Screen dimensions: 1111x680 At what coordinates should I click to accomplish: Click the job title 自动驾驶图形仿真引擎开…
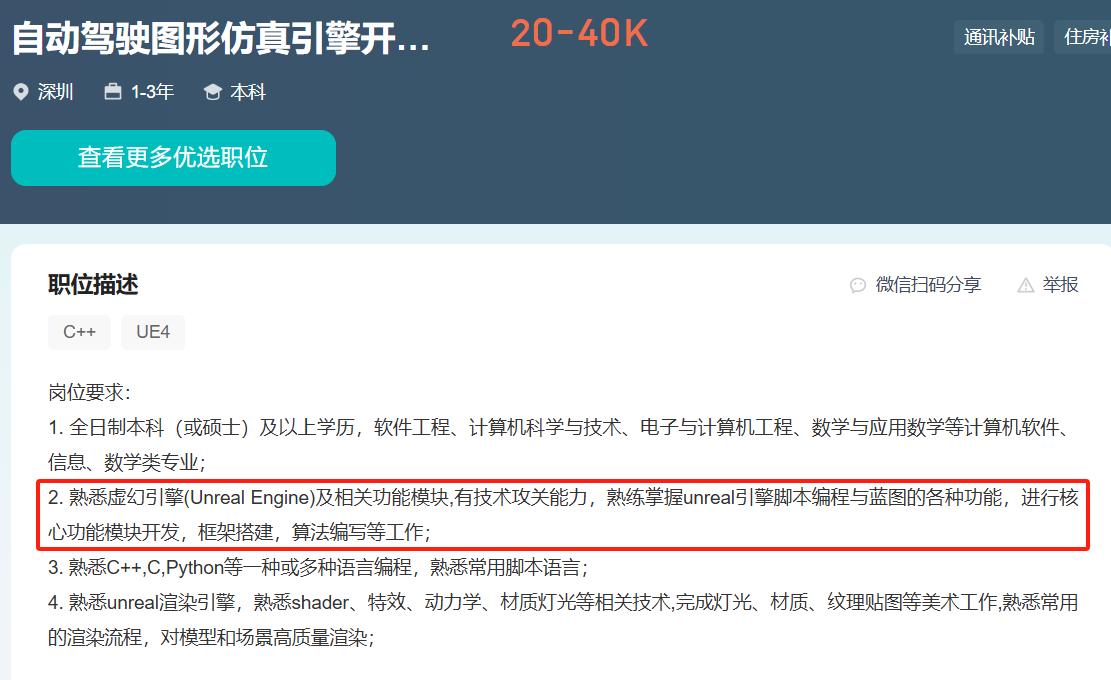click(x=220, y=38)
